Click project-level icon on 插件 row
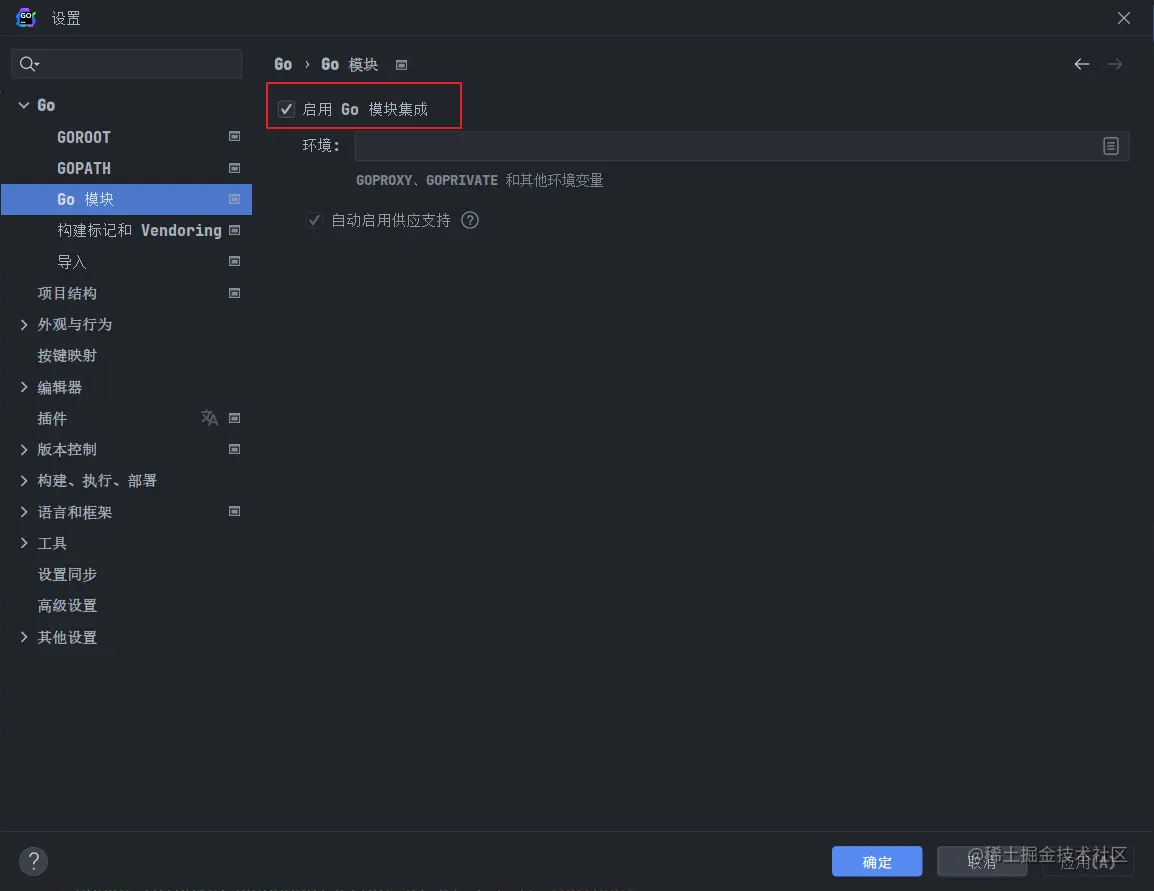Screen dimensions: 1154x891 235,418
